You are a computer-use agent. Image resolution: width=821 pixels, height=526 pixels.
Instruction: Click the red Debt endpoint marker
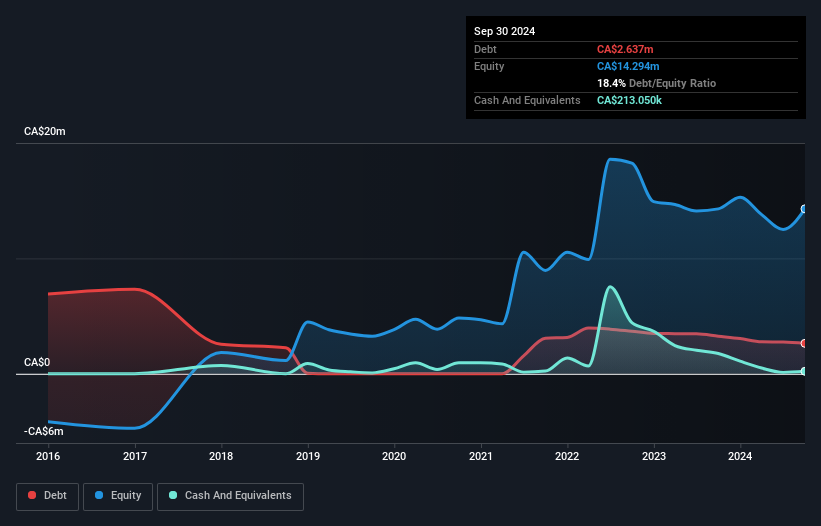click(x=804, y=343)
